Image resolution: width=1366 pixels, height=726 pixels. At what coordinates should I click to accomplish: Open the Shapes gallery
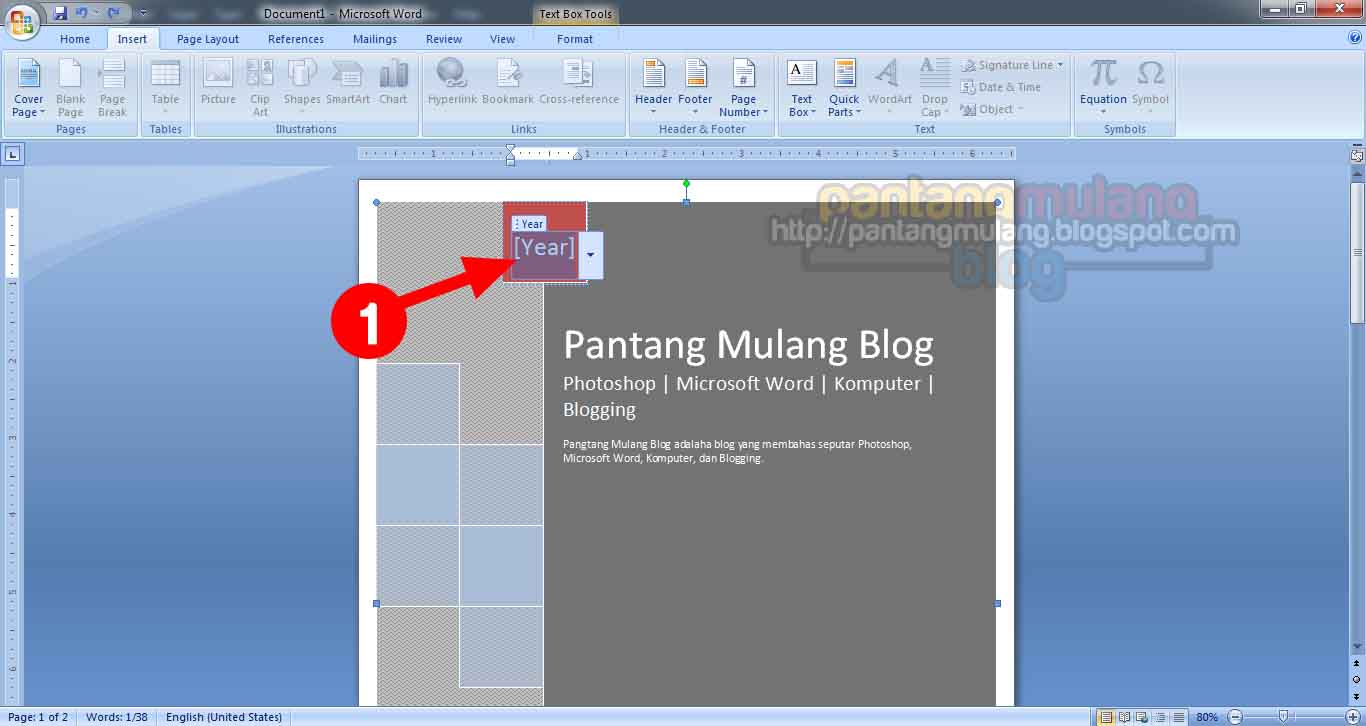(302, 88)
